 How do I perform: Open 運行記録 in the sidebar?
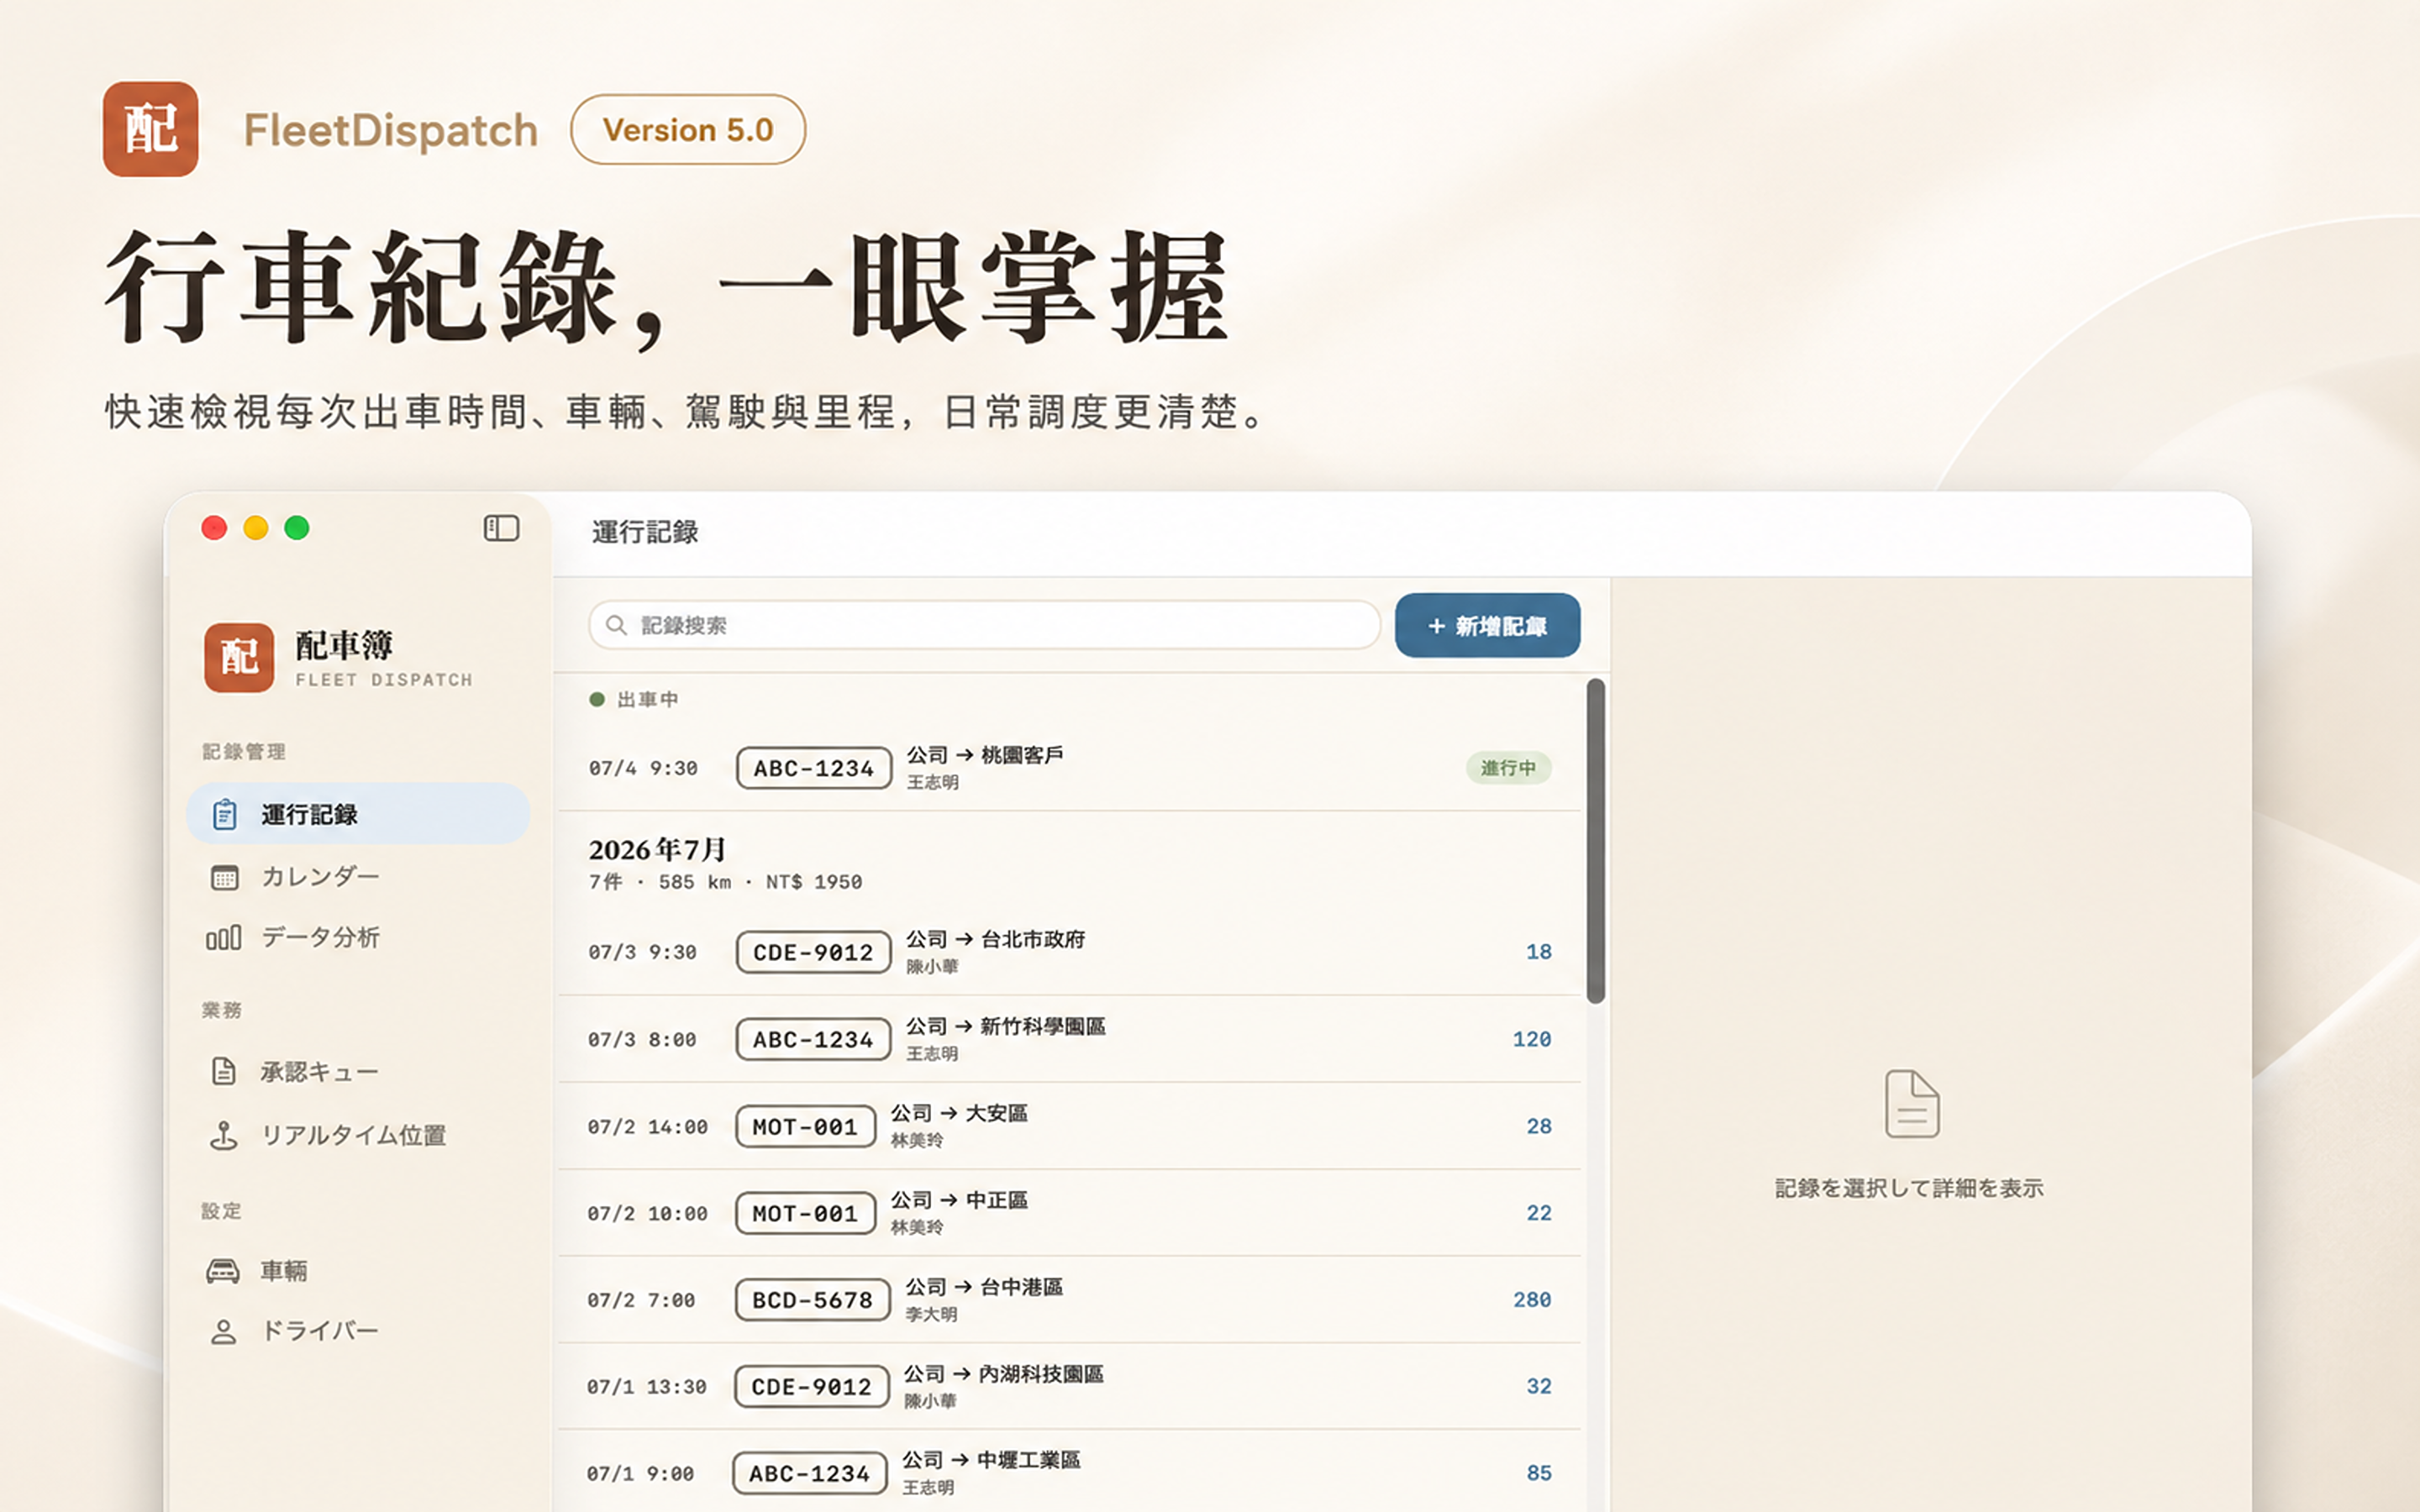(x=358, y=814)
